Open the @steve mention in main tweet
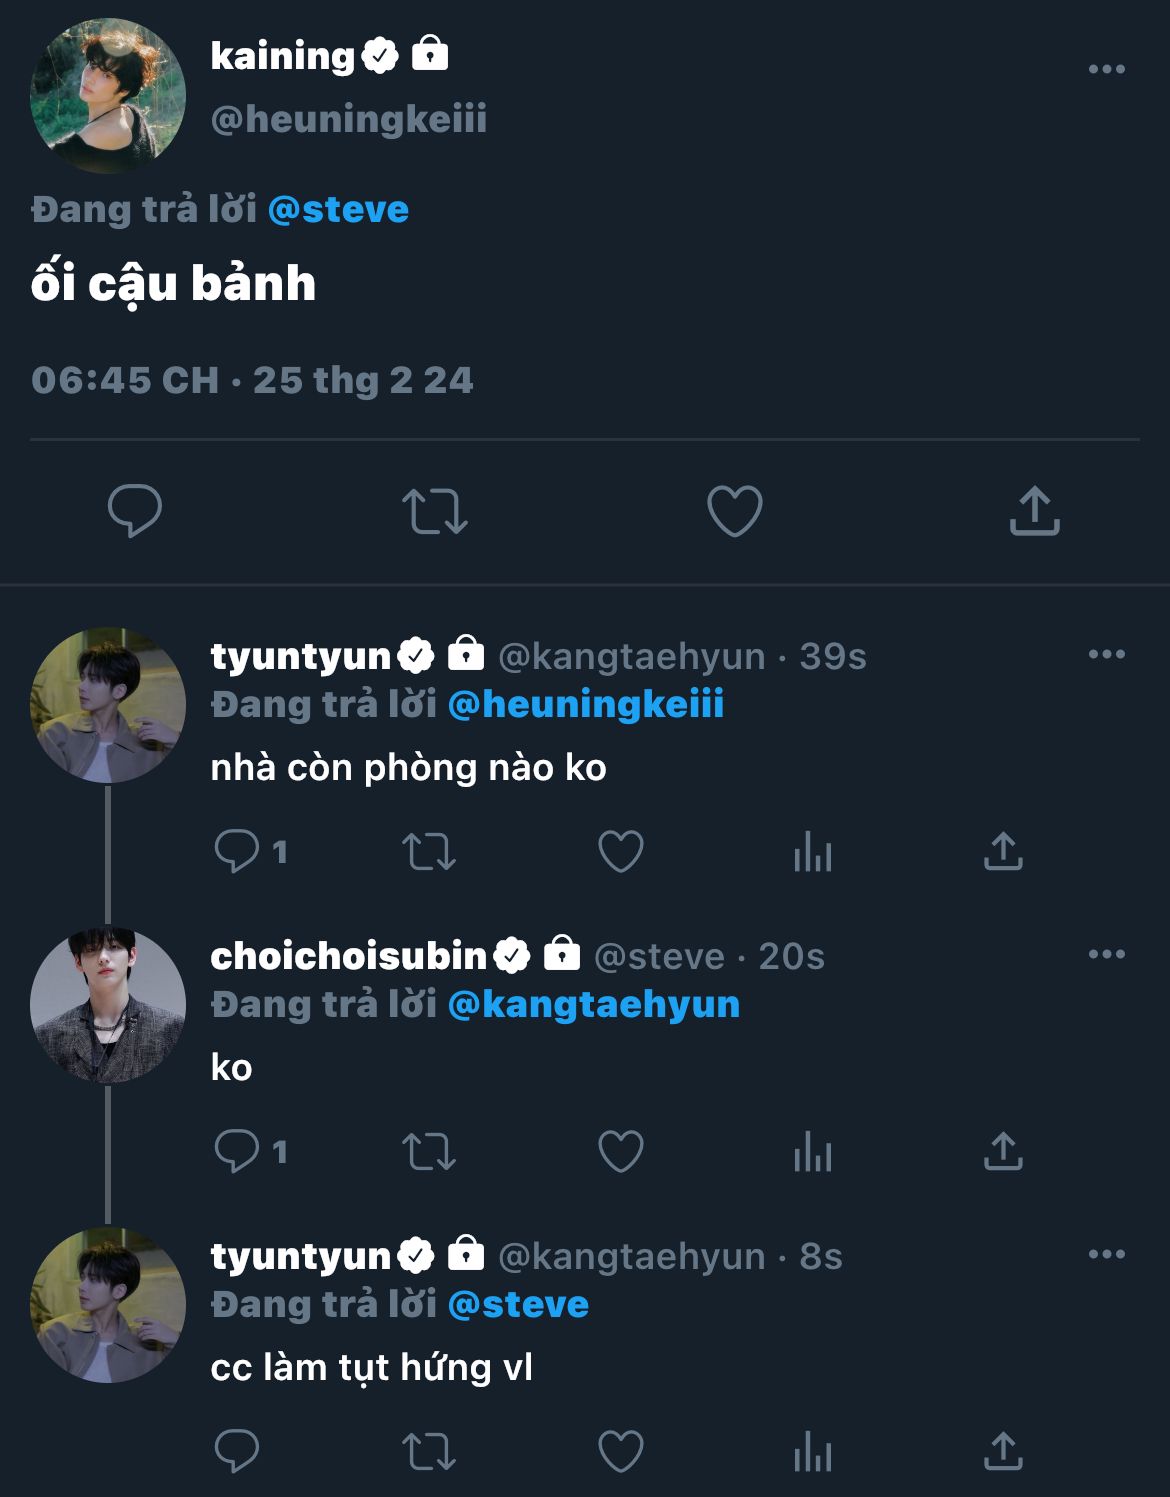This screenshot has width=1170, height=1497. (338, 210)
